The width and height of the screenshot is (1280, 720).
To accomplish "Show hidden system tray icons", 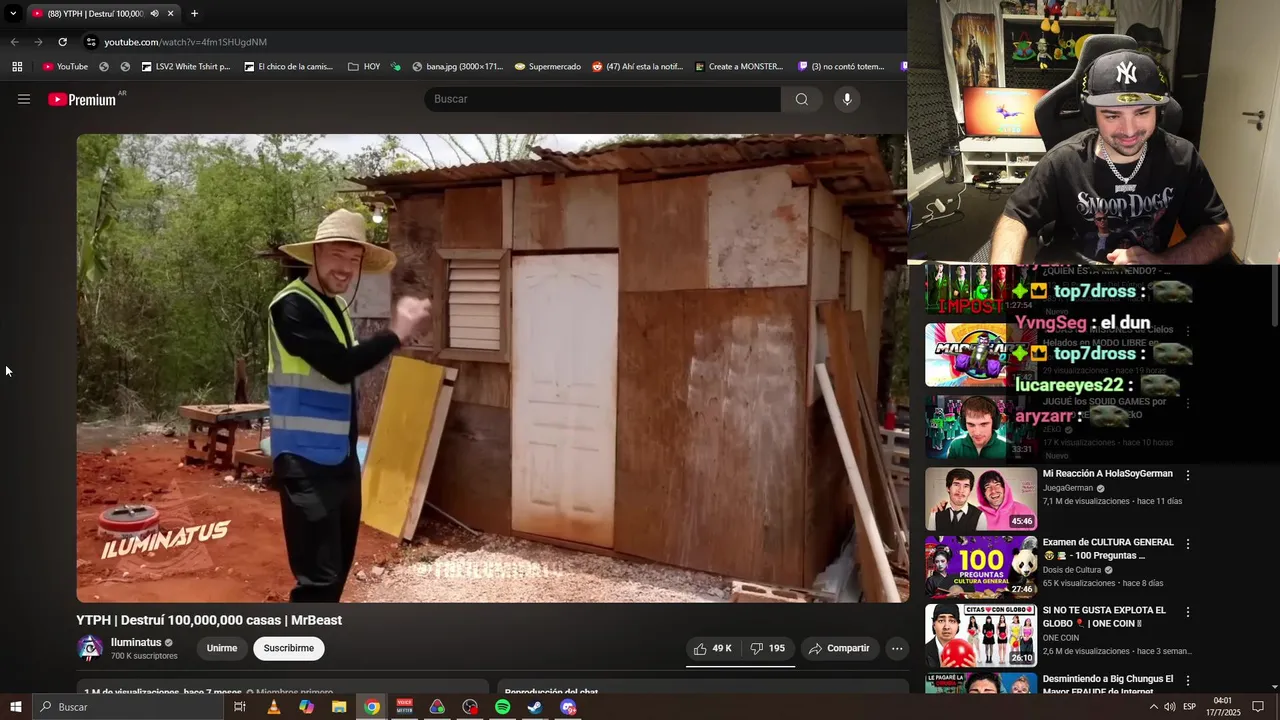I will pos(1153,707).
